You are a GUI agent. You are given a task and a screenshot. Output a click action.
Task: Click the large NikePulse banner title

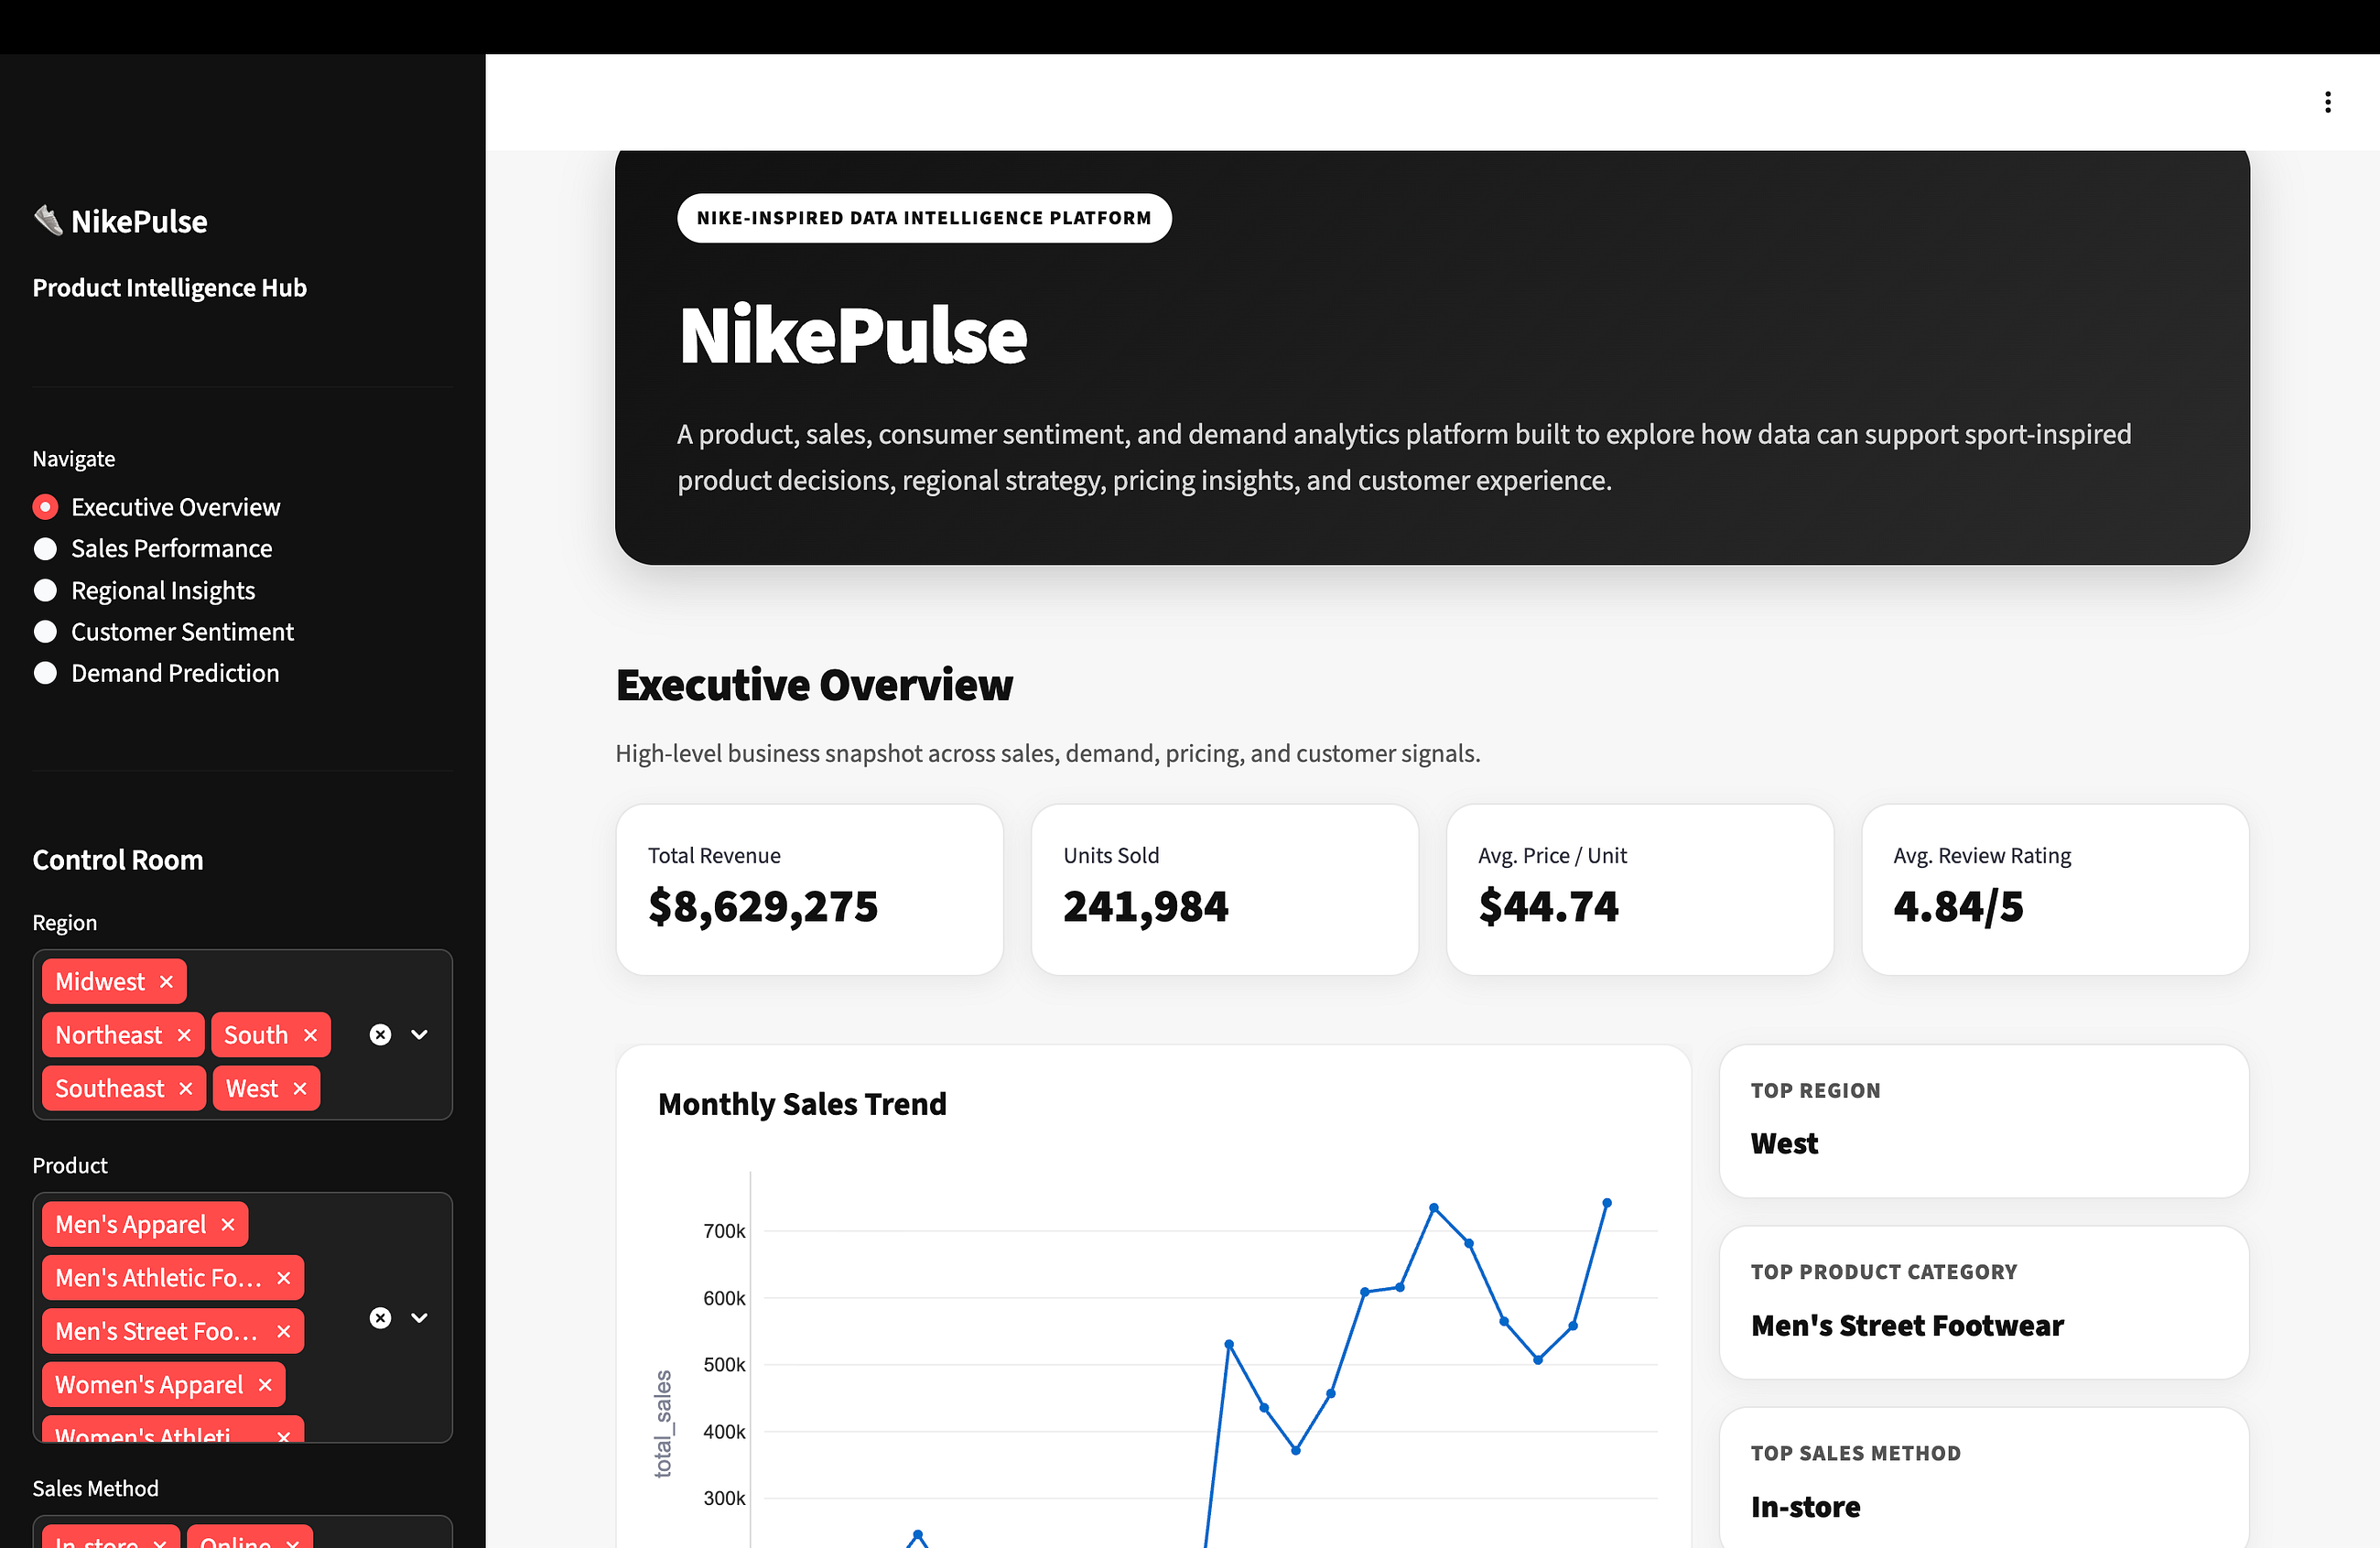pyautogui.click(x=853, y=336)
